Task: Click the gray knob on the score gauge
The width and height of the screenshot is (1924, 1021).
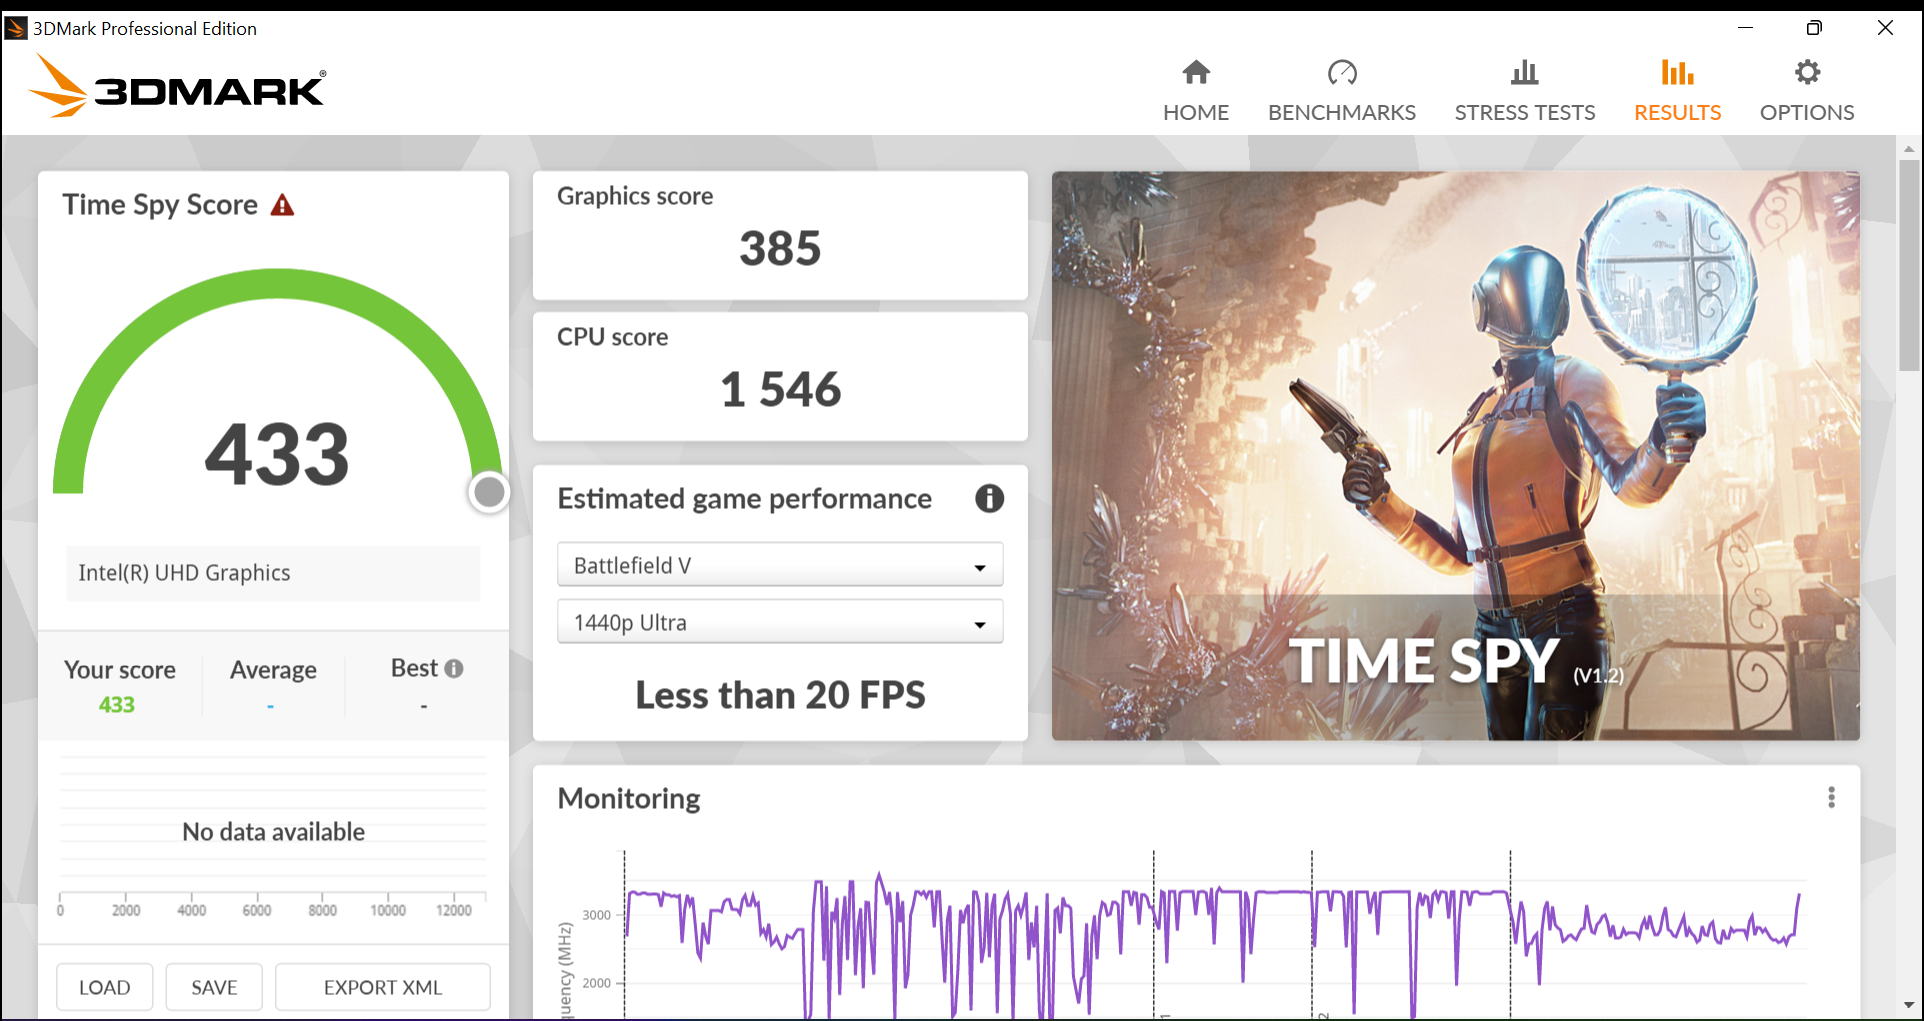Action: [489, 492]
